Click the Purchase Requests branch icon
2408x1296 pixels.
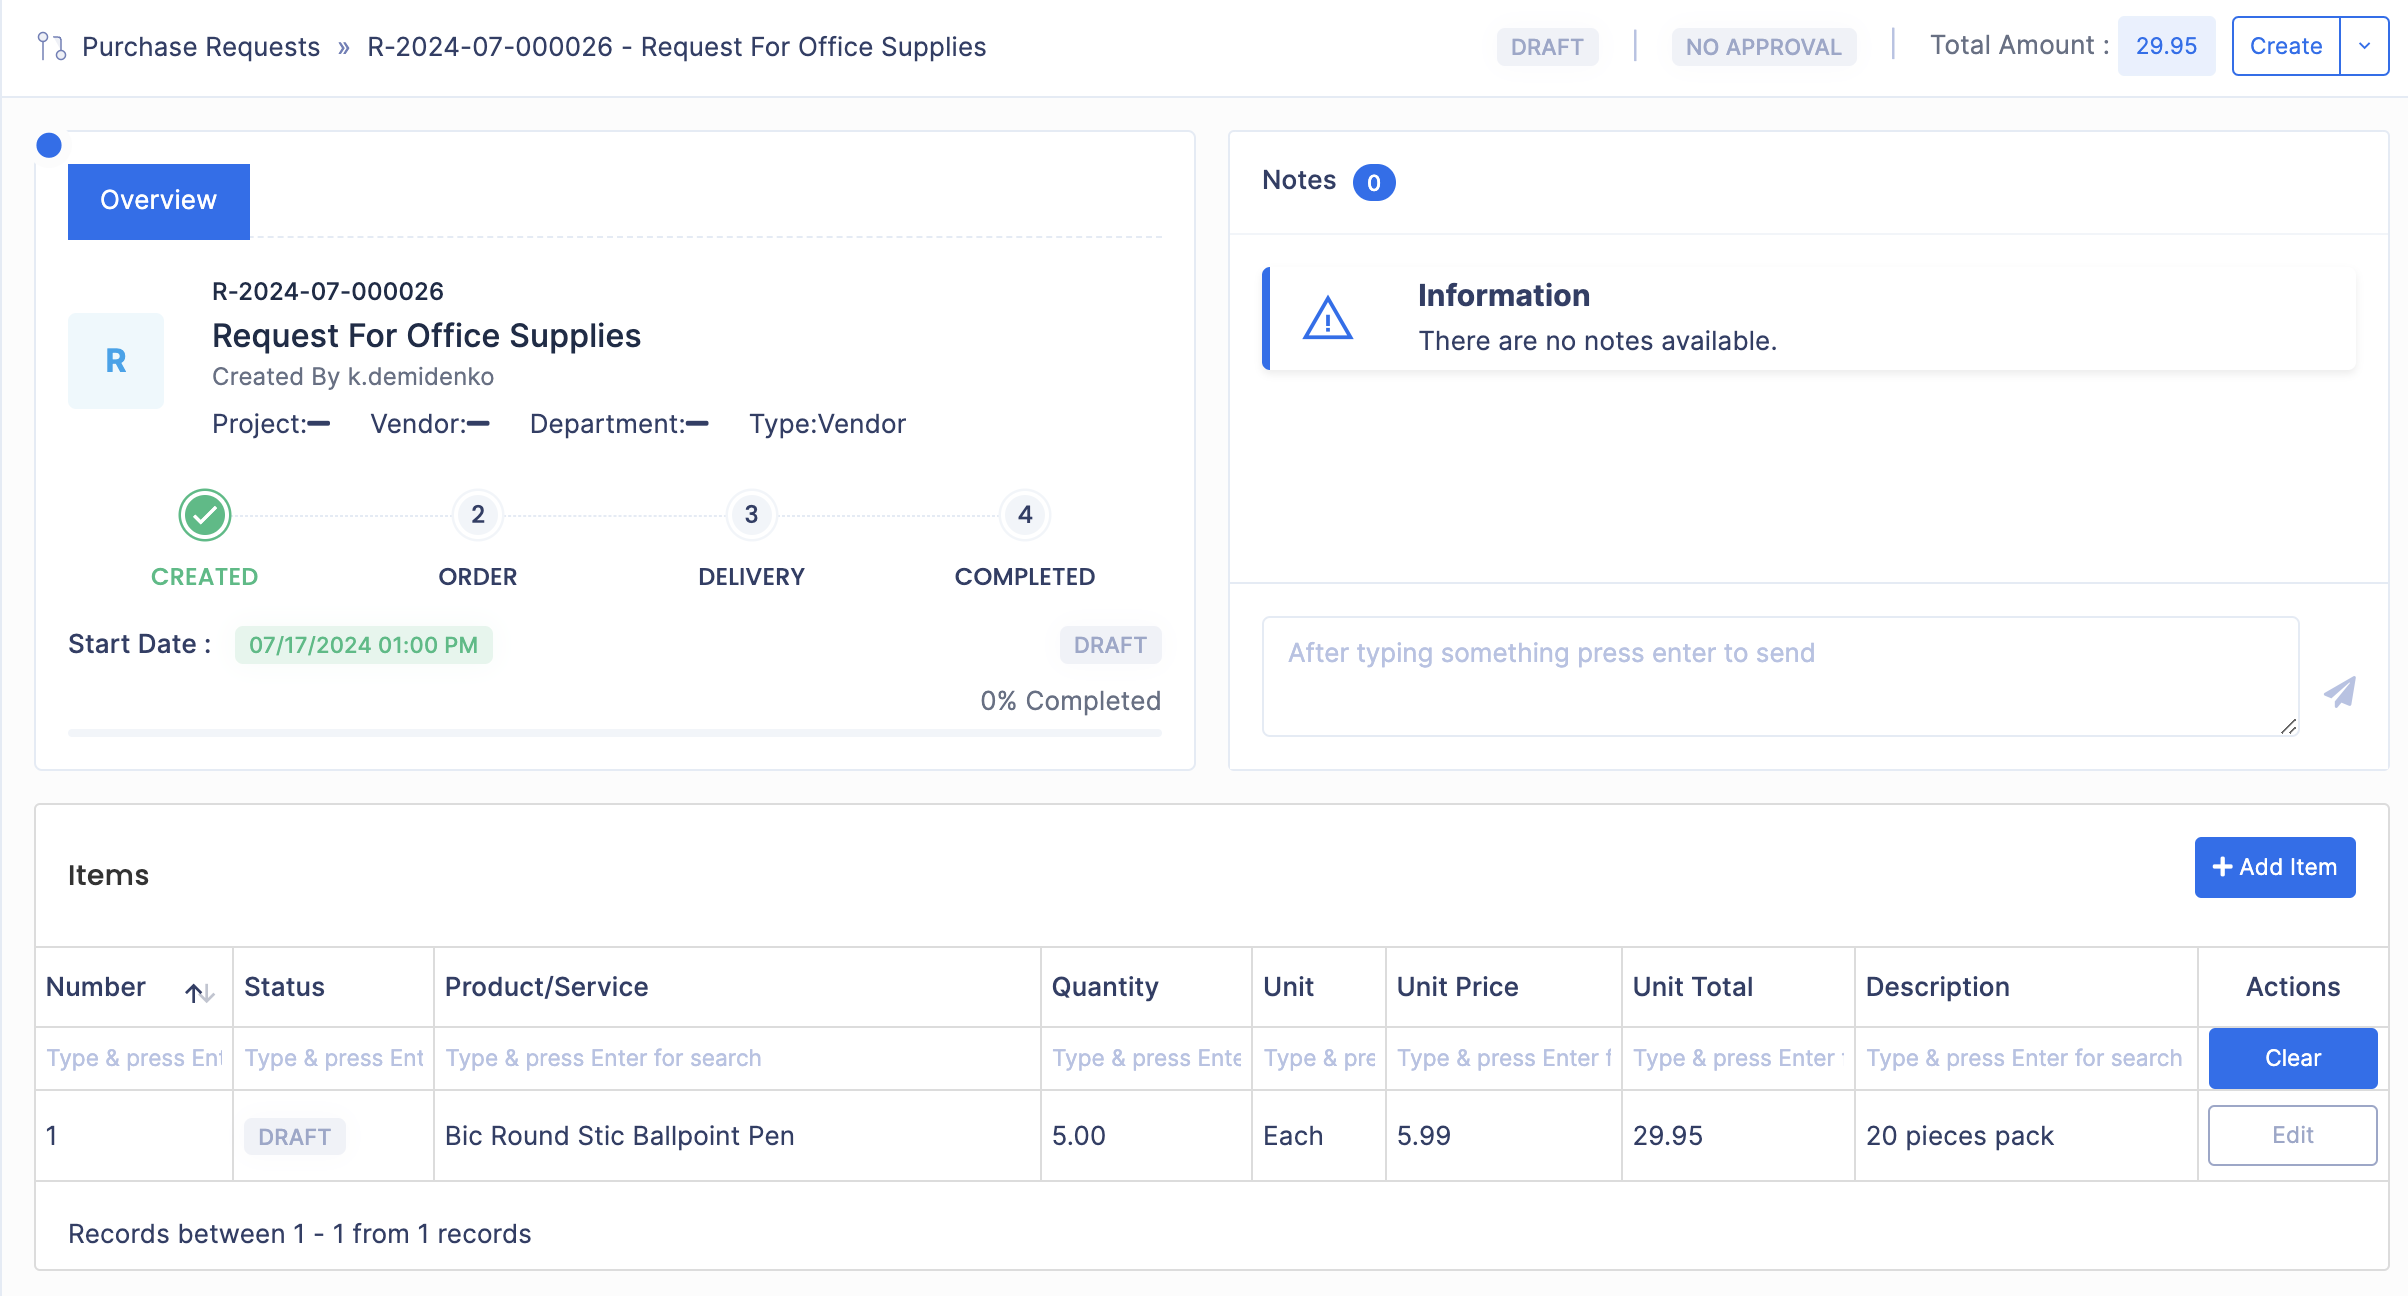(x=51, y=47)
